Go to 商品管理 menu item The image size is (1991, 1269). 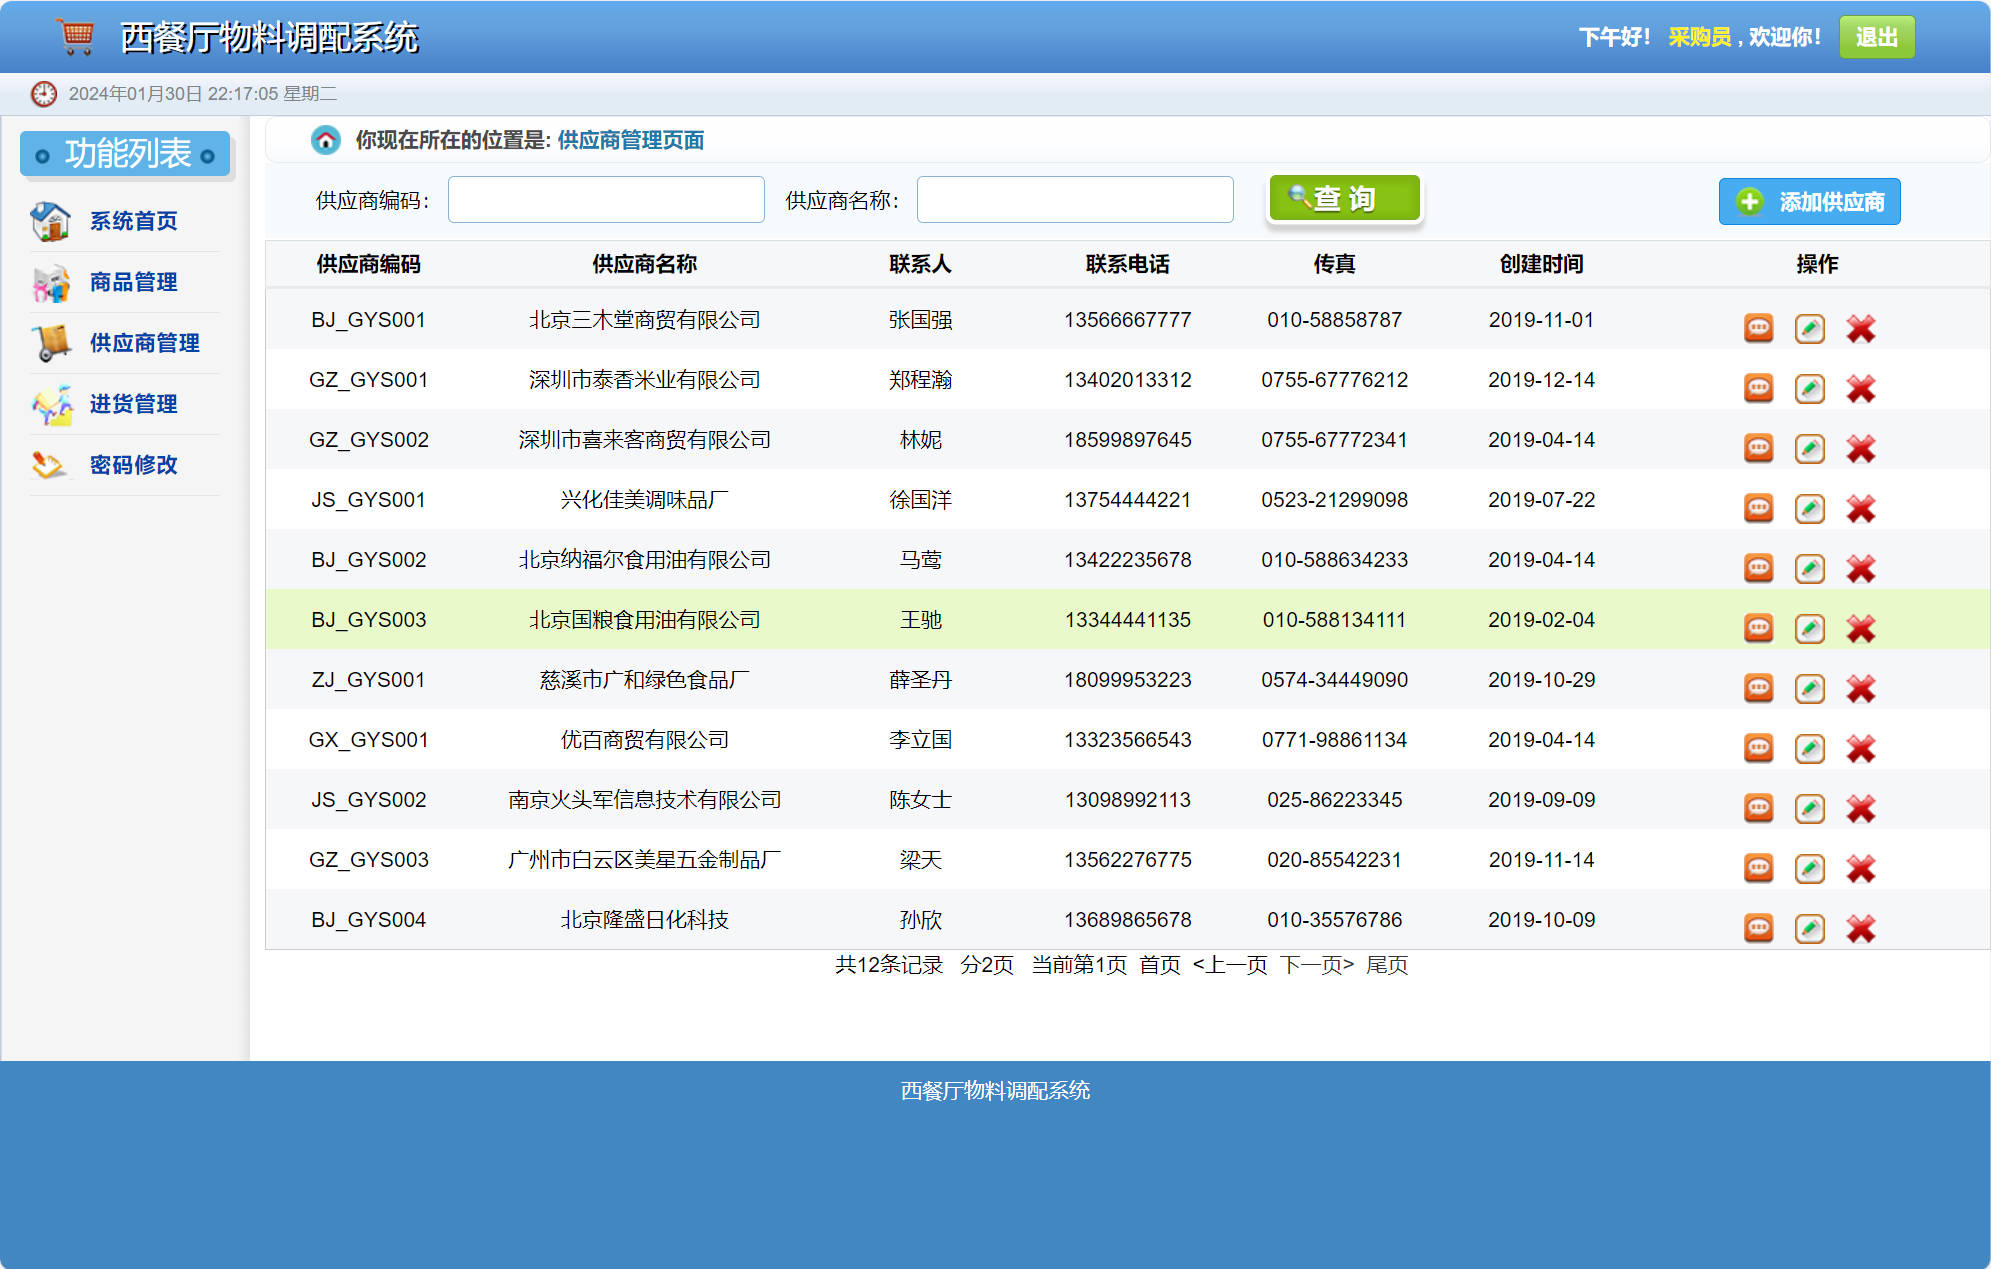coord(133,282)
